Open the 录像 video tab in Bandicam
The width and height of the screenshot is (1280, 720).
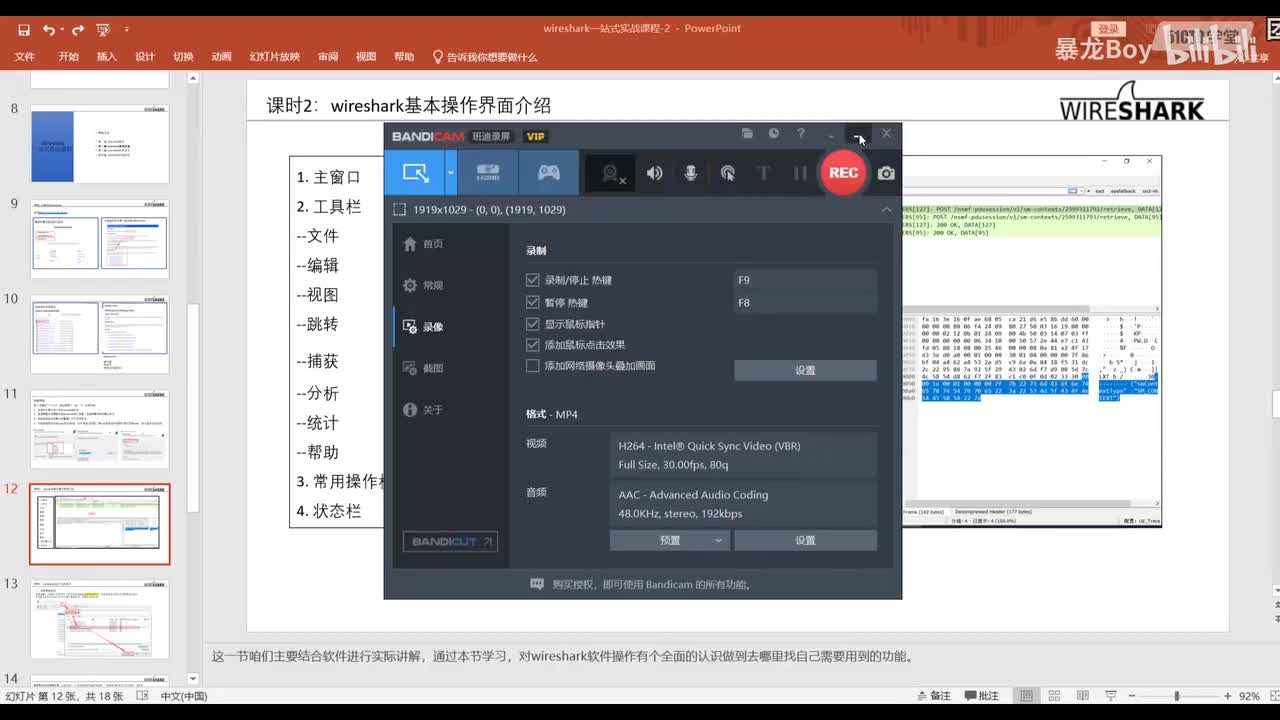tap(423, 327)
